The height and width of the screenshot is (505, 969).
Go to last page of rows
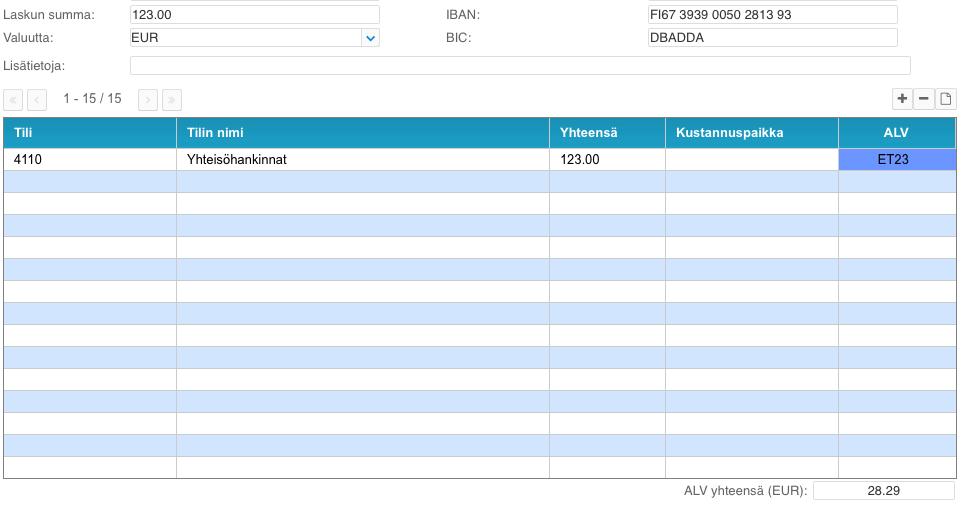point(172,100)
